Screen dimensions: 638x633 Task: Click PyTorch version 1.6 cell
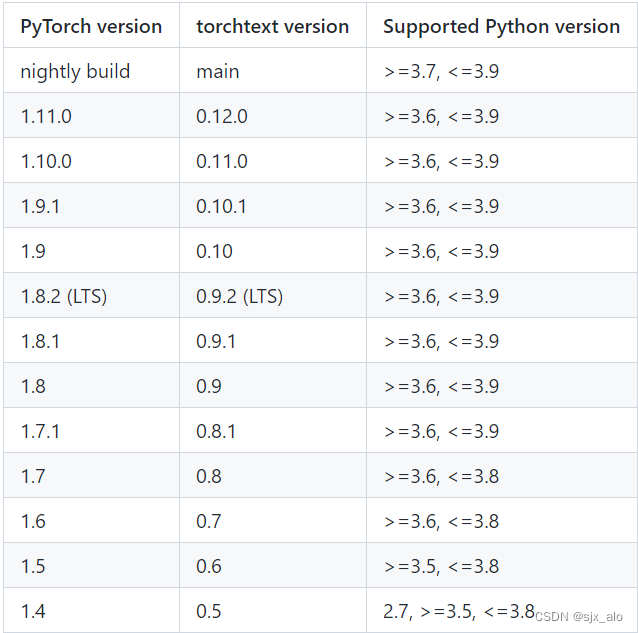point(33,522)
